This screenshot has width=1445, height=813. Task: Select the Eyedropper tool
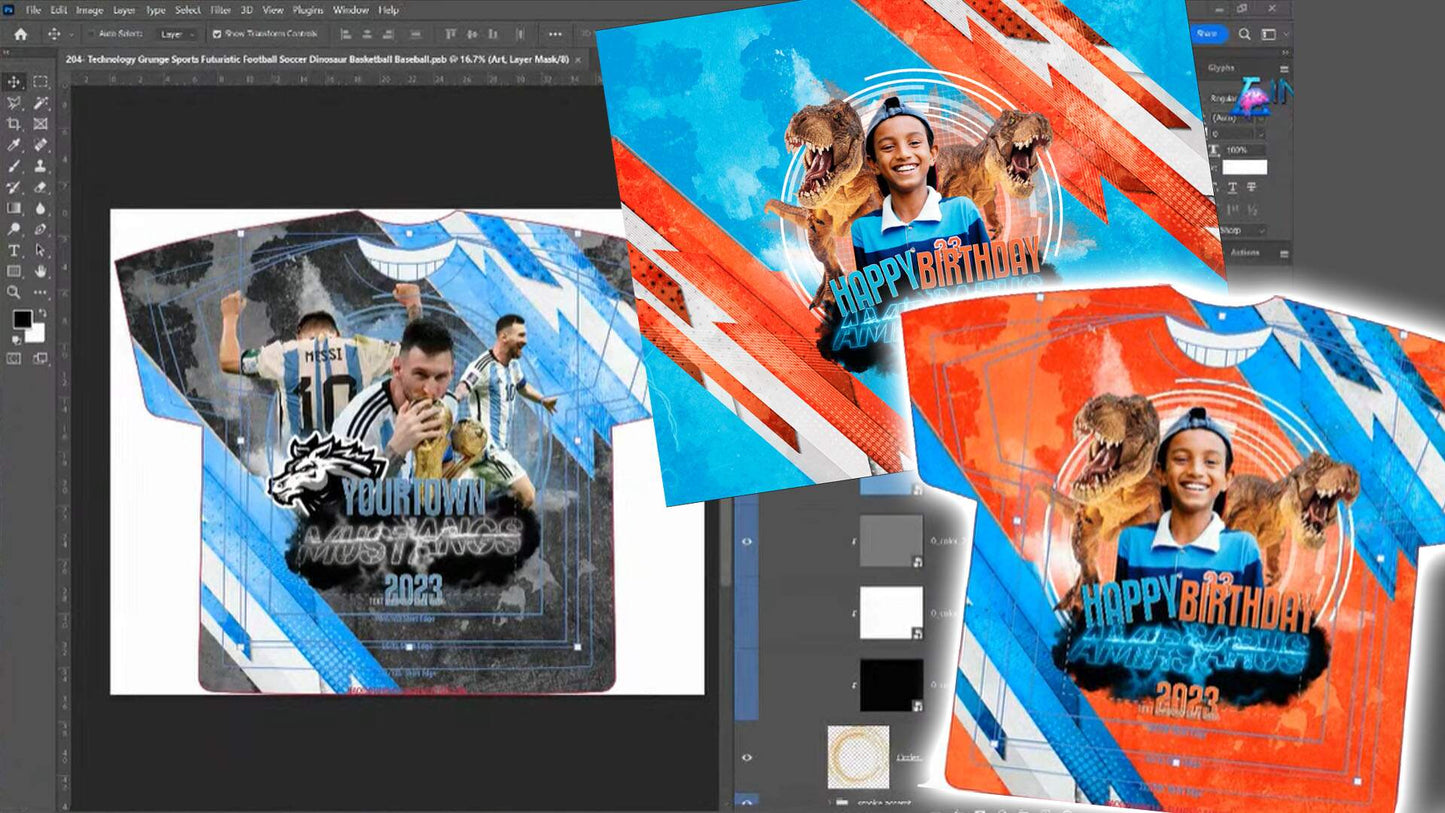tap(15, 145)
